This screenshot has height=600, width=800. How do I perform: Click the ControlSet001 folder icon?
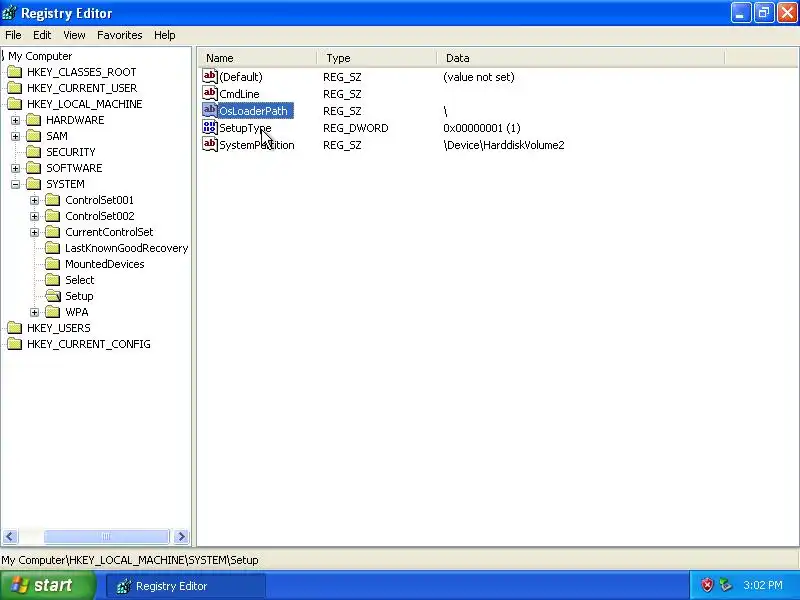click(x=53, y=199)
